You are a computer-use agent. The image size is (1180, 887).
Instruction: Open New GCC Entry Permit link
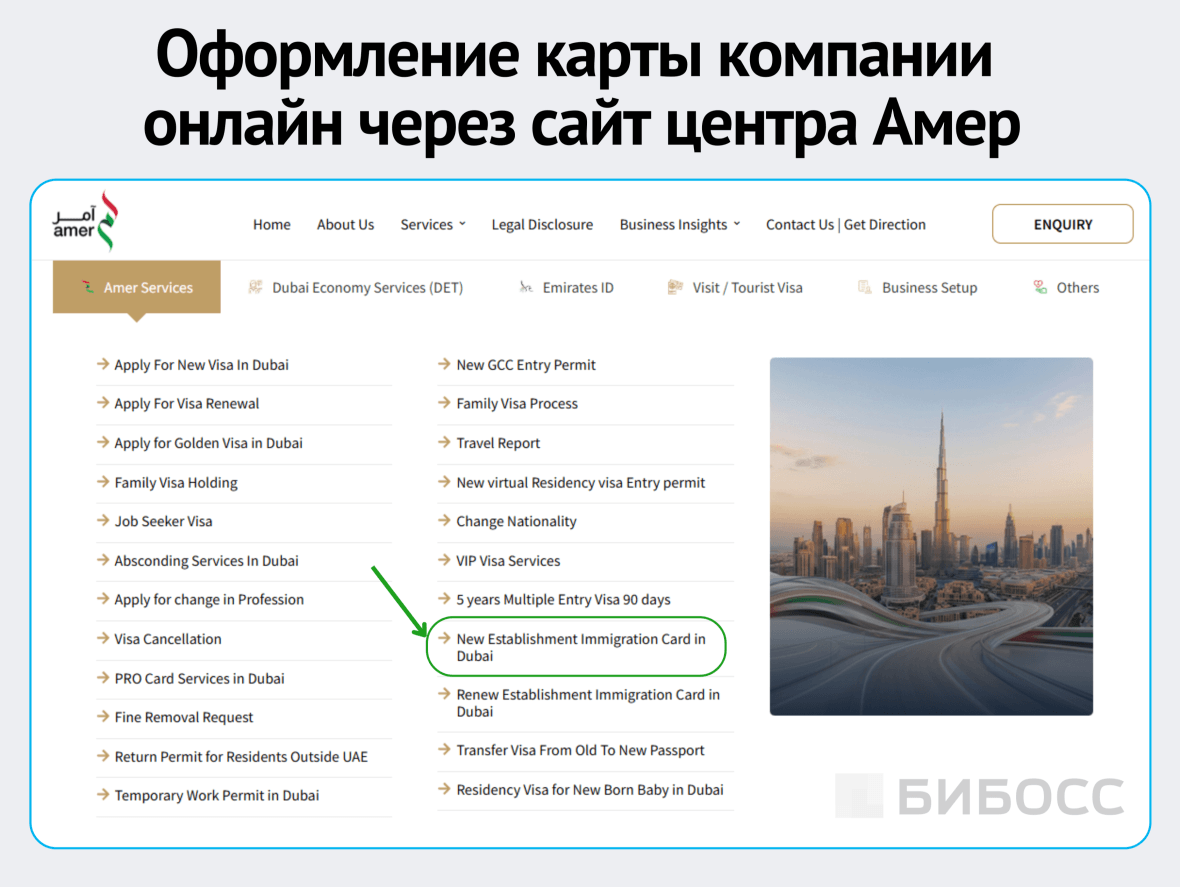click(x=526, y=365)
